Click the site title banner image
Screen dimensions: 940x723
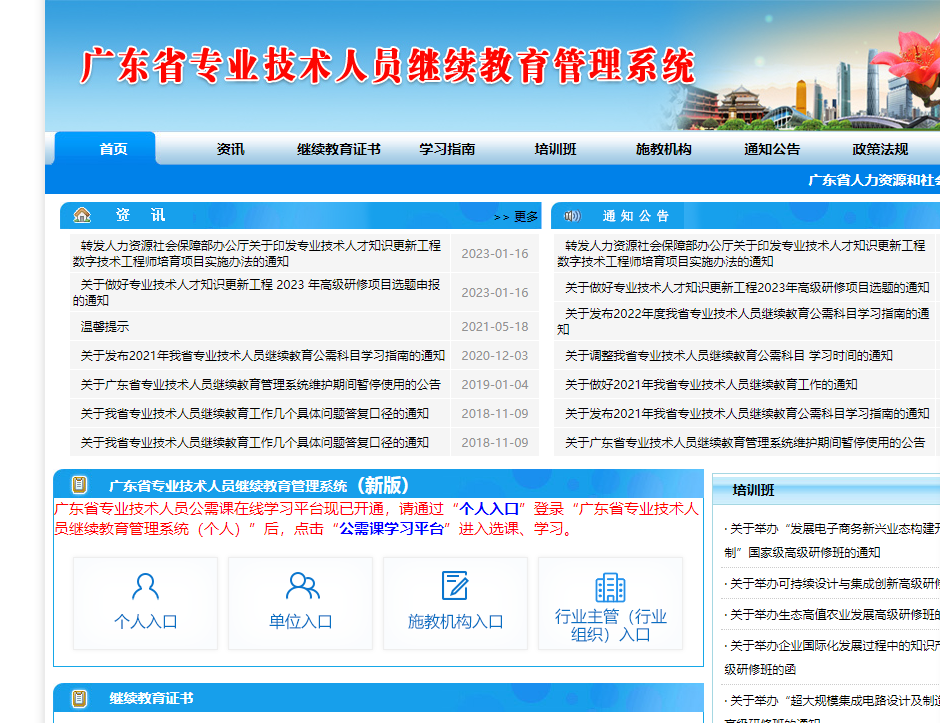point(387,65)
